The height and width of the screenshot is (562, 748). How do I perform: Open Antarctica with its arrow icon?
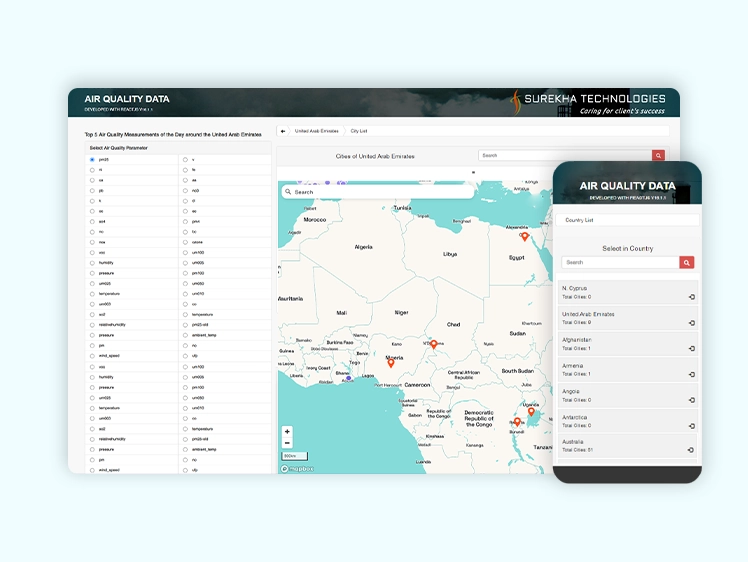coord(692,426)
